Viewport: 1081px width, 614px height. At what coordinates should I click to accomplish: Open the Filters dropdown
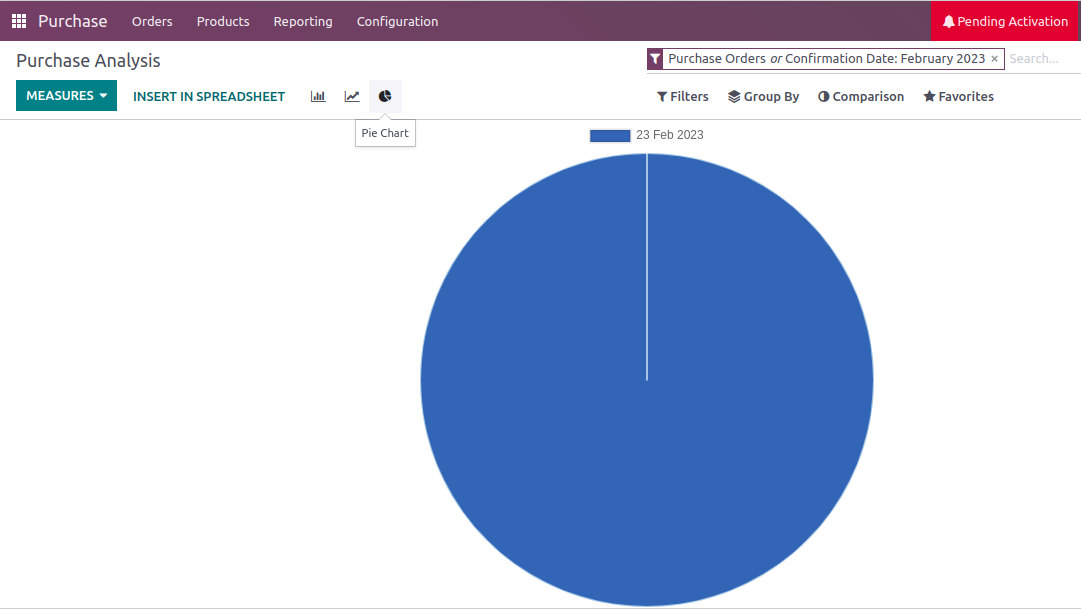pos(683,97)
